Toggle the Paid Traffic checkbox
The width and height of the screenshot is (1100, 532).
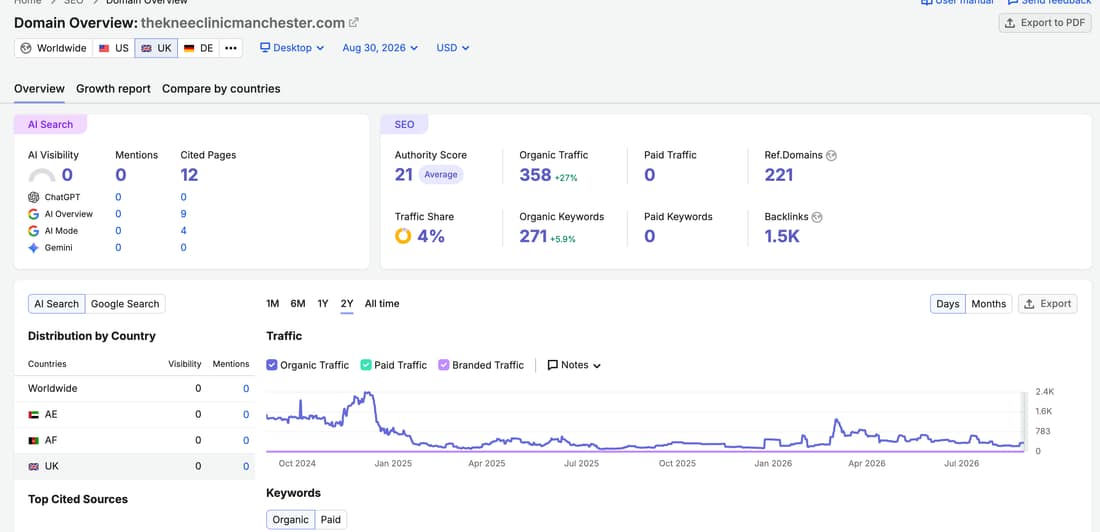click(x=365, y=365)
